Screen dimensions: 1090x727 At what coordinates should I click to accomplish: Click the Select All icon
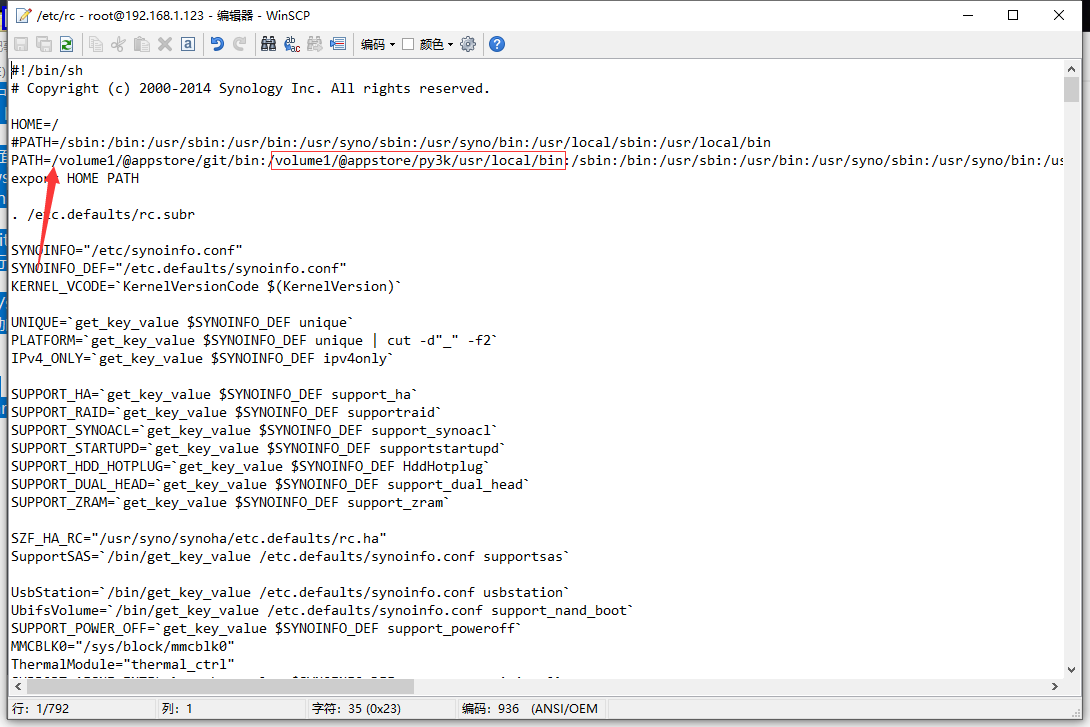188,44
